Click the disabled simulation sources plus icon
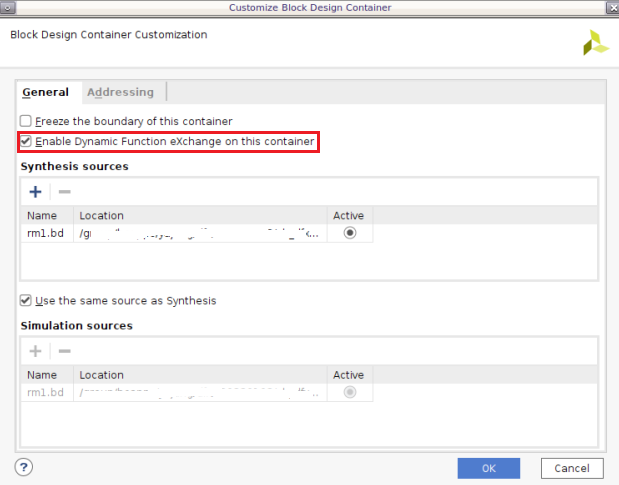The width and height of the screenshot is (619, 485). (x=36, y=351)
